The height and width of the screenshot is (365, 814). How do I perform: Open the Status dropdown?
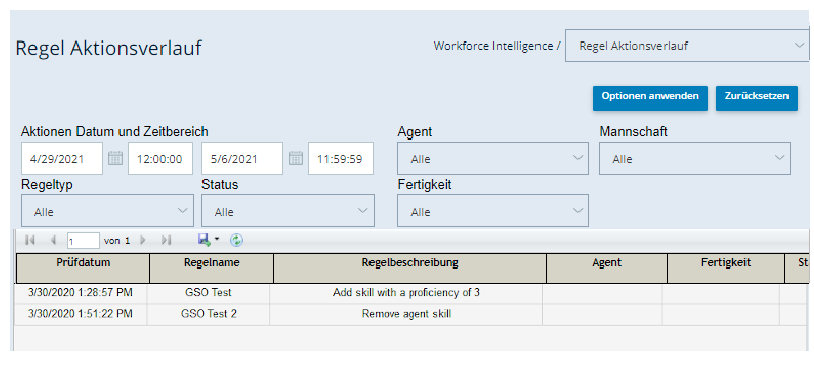point(288,210)
